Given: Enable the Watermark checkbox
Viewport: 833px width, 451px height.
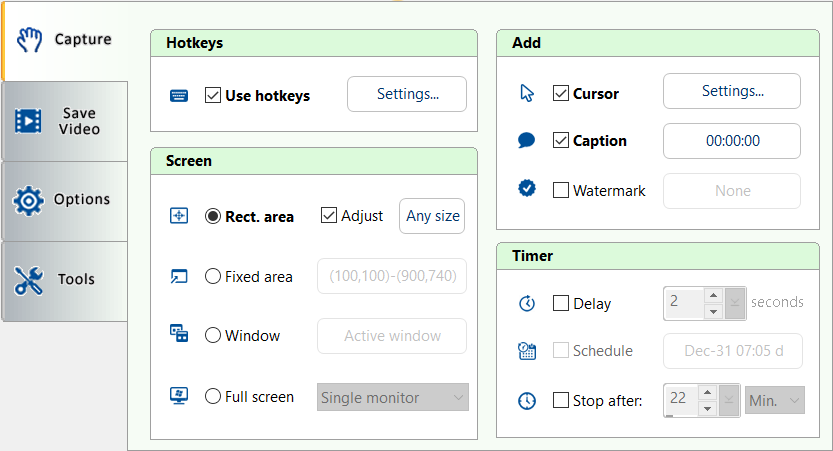Looking at the screenshot, I should click(561, 190).
